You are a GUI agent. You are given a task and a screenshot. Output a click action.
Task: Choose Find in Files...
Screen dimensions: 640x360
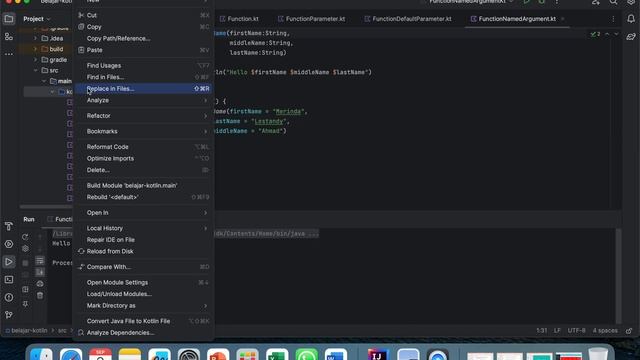[x=144, y=77]
